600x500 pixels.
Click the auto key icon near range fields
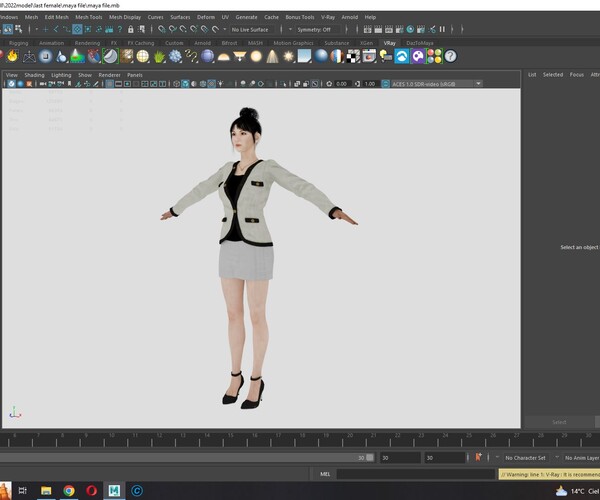pos(478,457)
